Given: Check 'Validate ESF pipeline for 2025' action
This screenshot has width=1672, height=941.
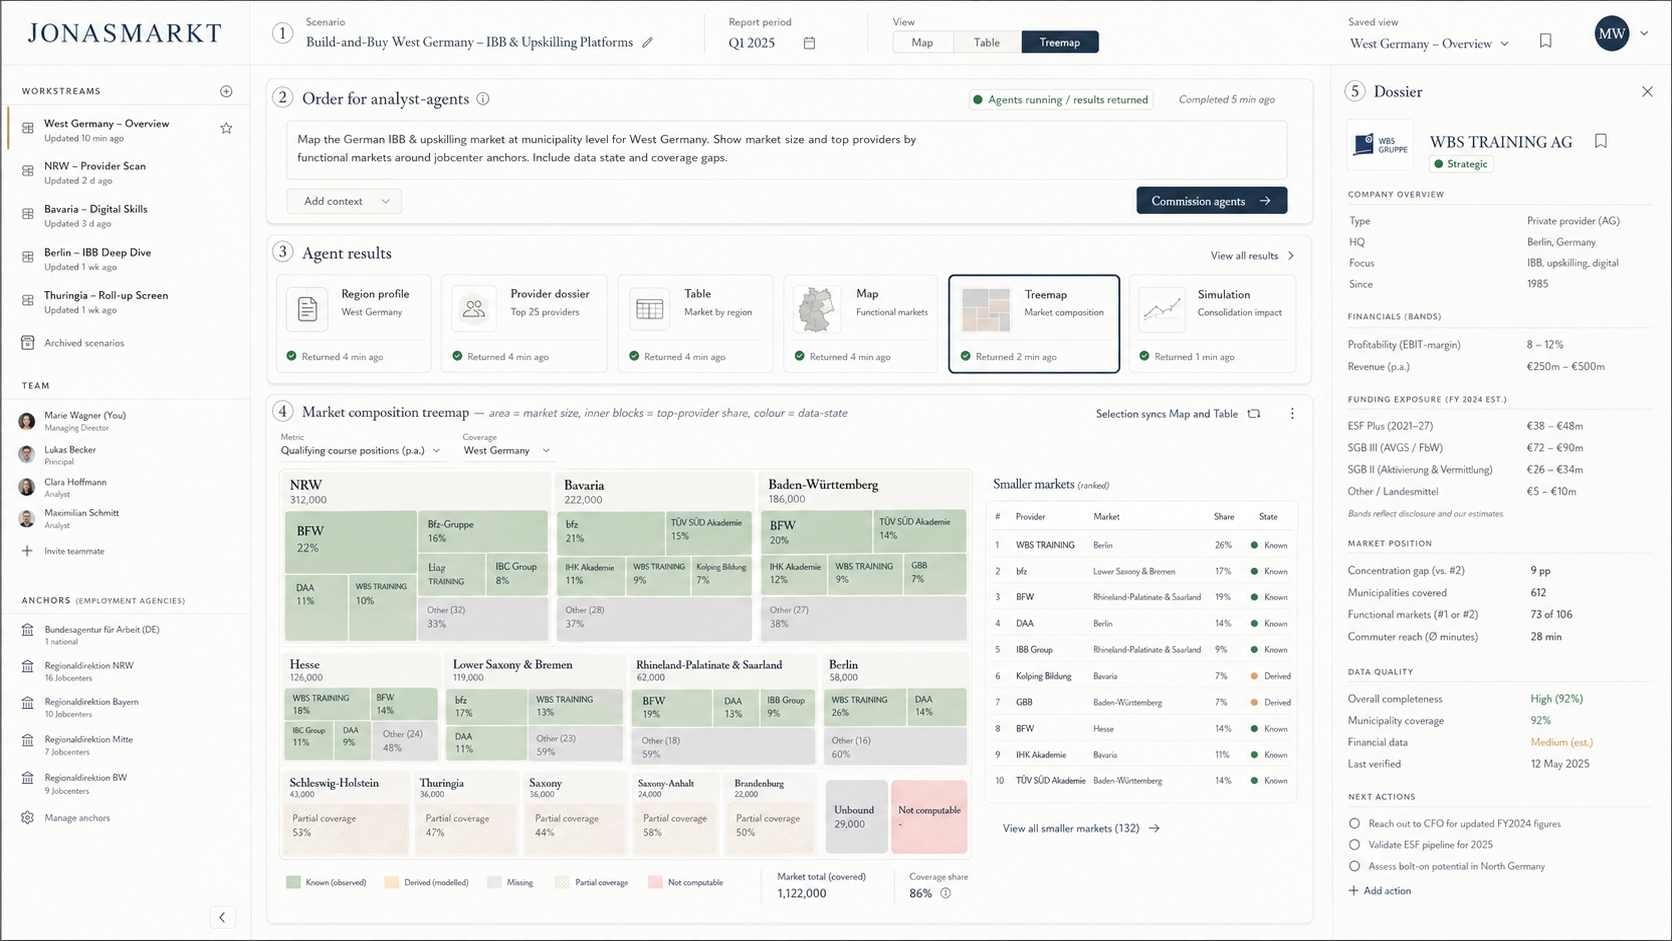Looking at the screenshot, I should (1354, 845).
